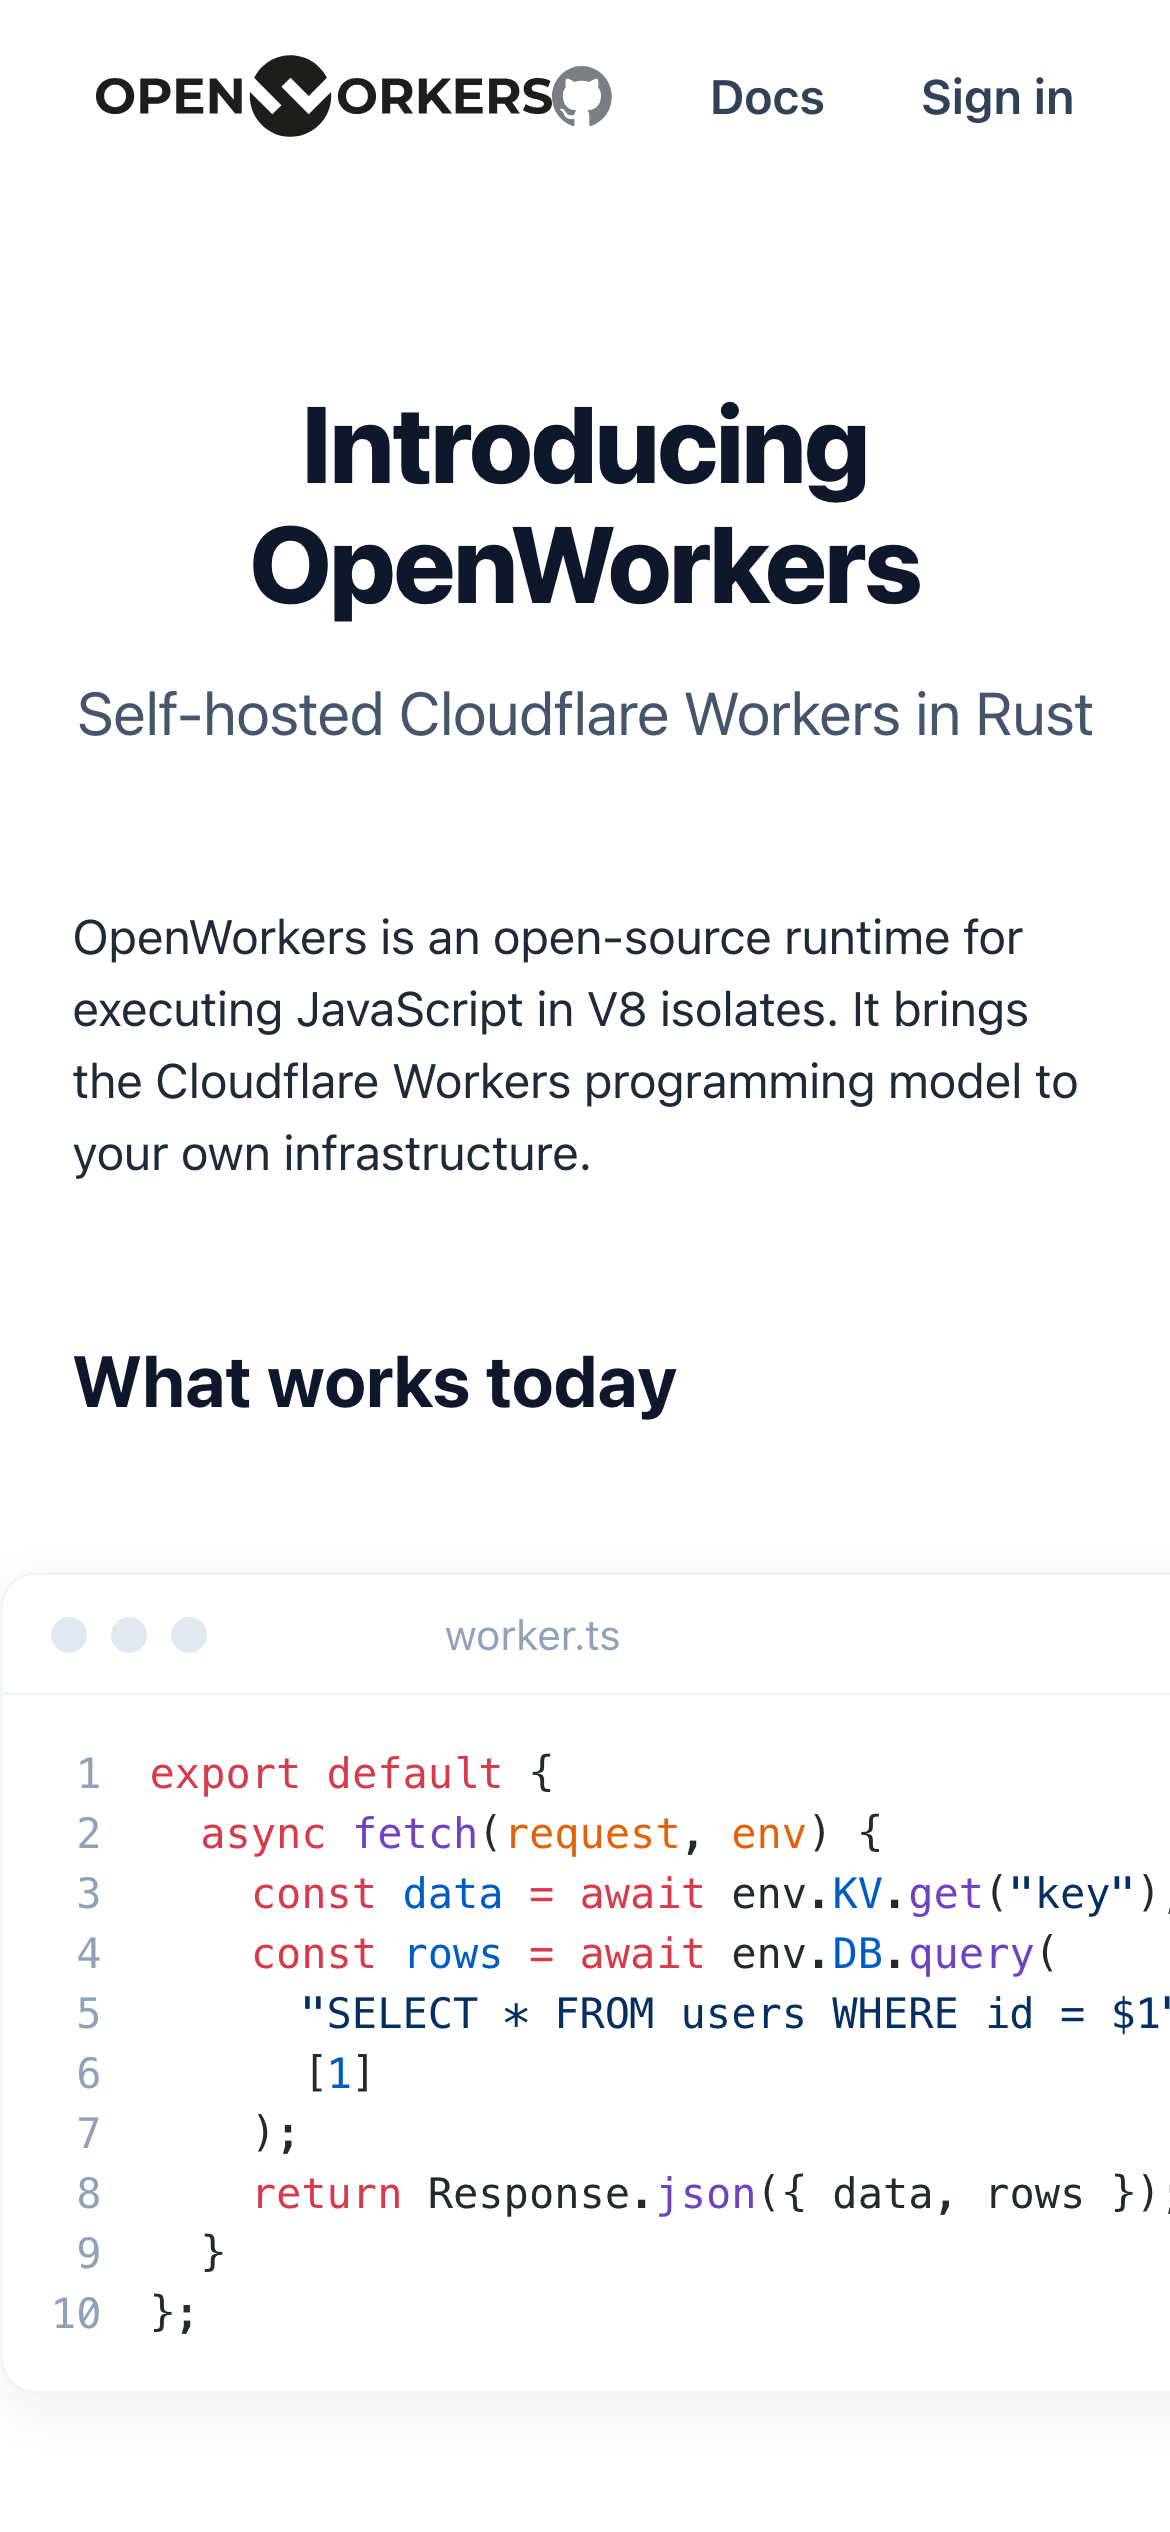Click line number 10 in code gutter

(x=77, y=2313)
